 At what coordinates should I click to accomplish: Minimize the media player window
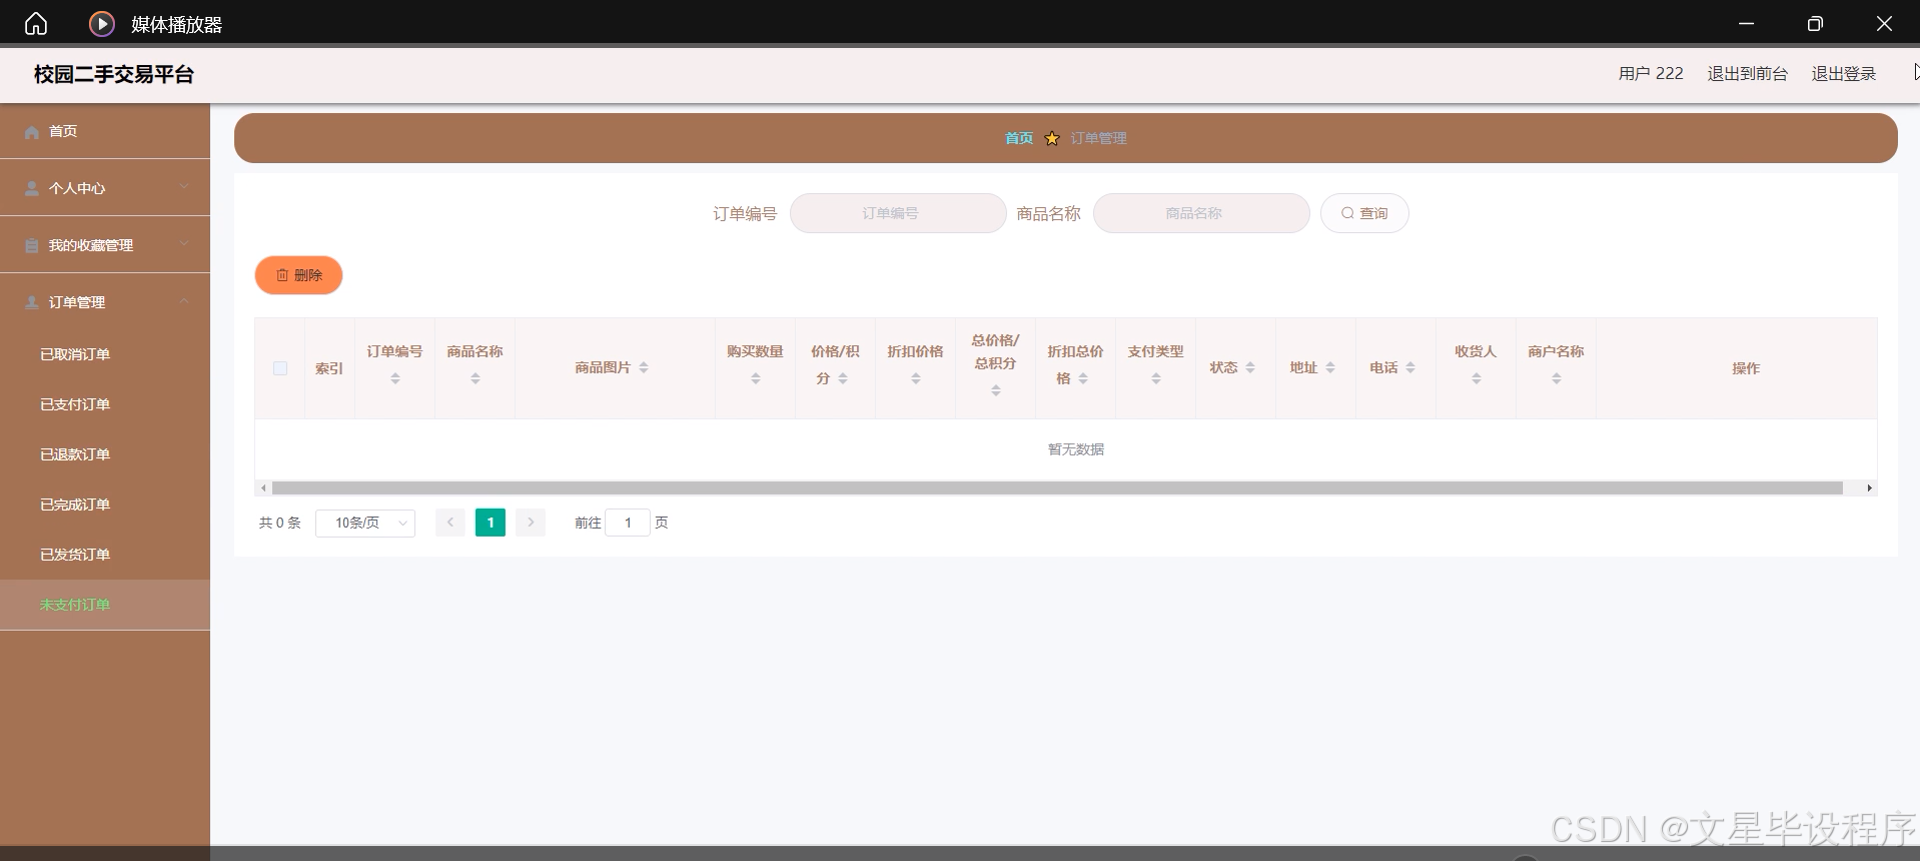click(x=1746, y=23)
